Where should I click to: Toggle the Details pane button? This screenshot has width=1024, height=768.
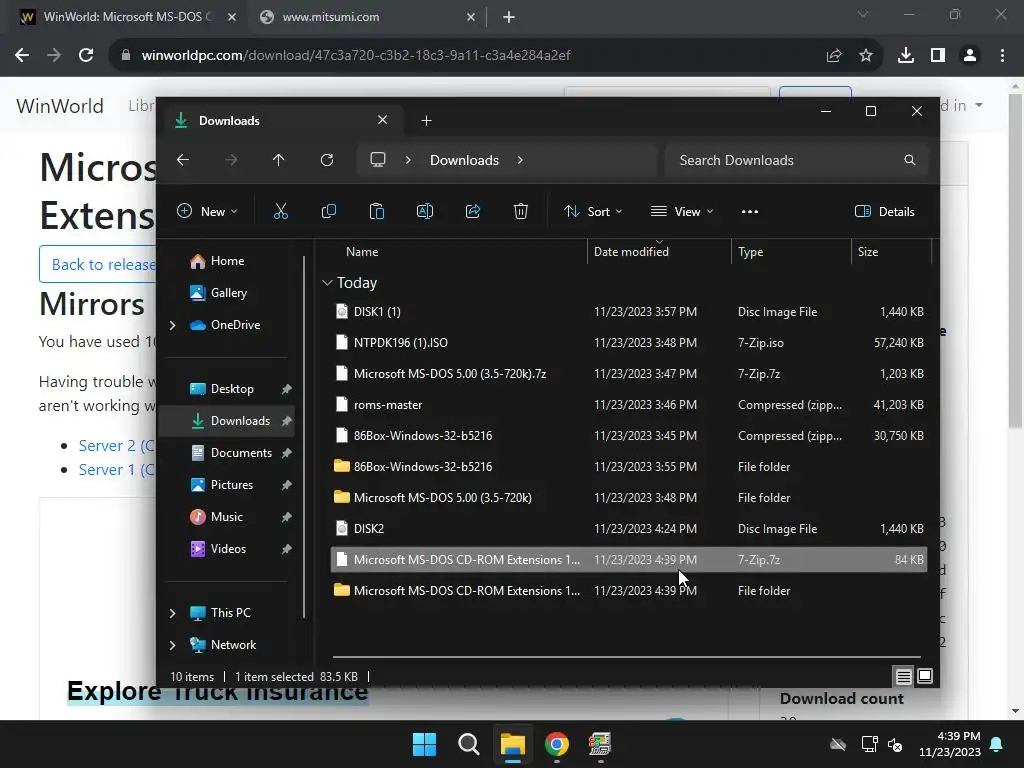(885, 212)
